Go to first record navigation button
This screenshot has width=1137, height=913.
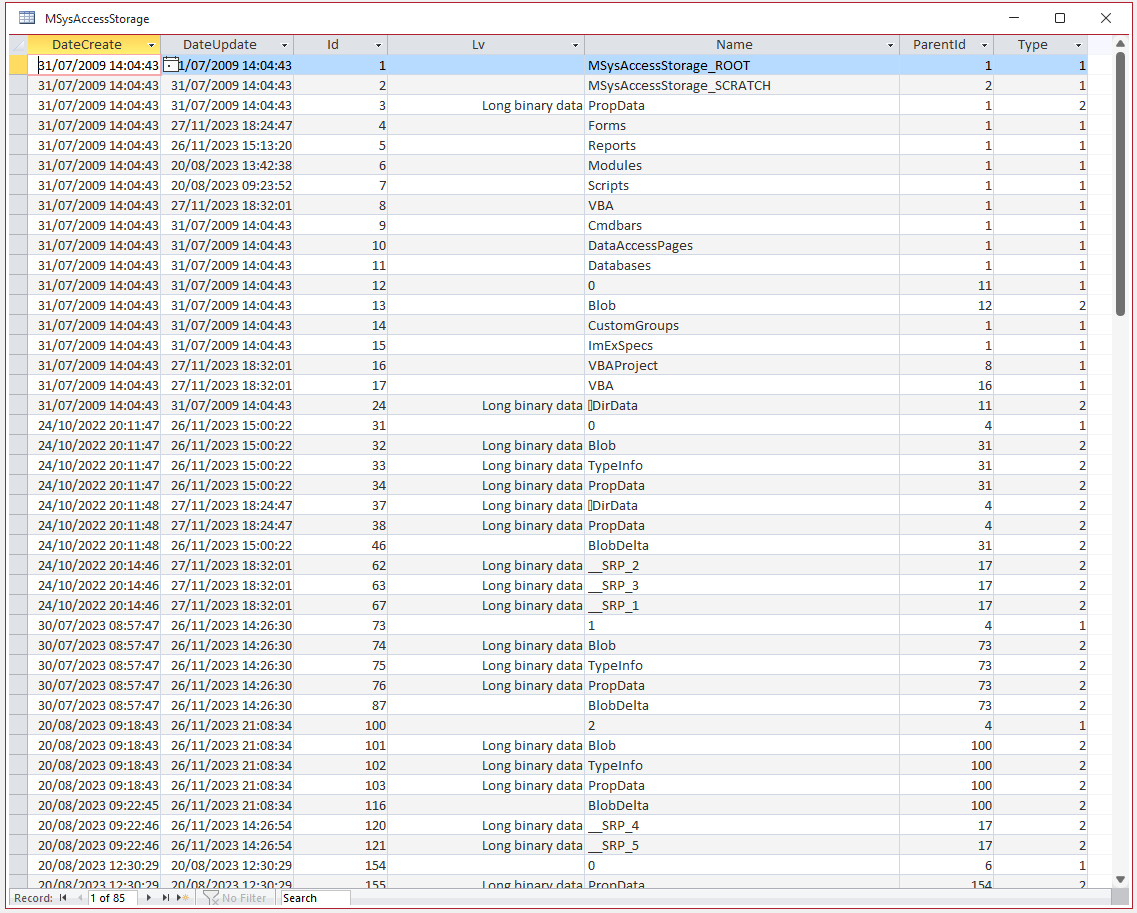click(x=63, y=898)
